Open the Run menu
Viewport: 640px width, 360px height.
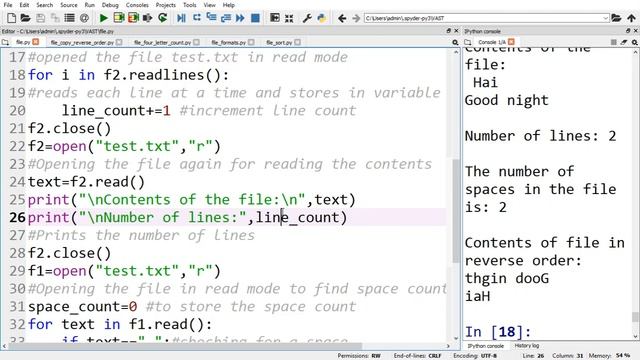pos(89,5)
